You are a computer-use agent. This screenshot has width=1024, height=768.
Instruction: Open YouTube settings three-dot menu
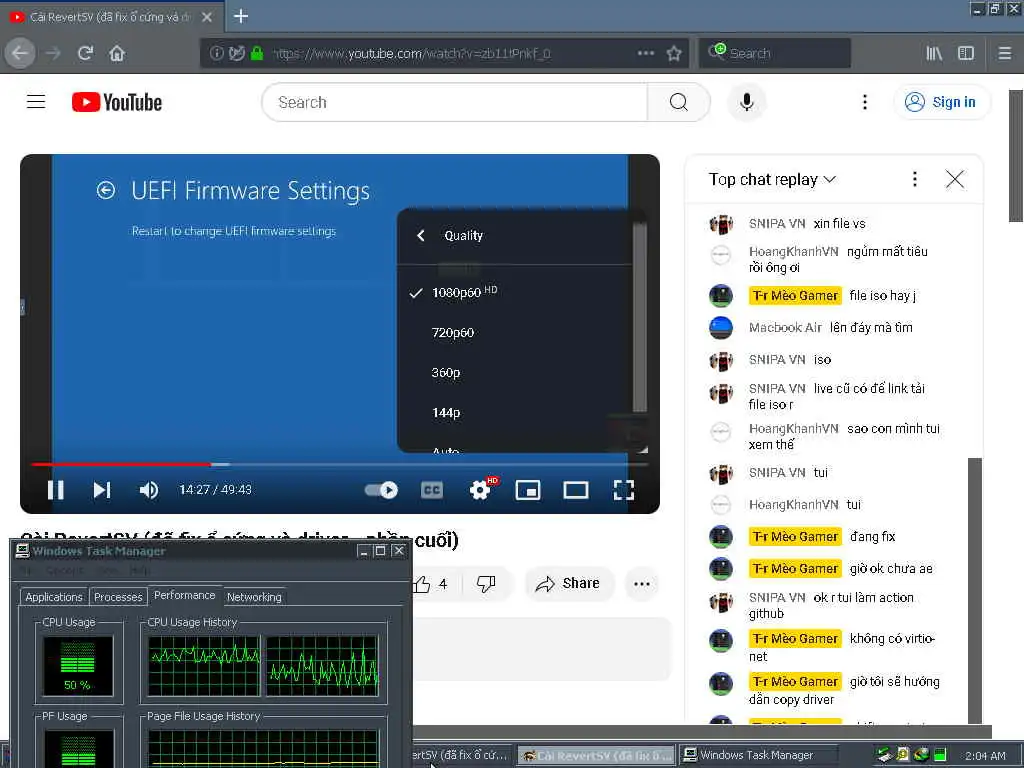(865, 102)
